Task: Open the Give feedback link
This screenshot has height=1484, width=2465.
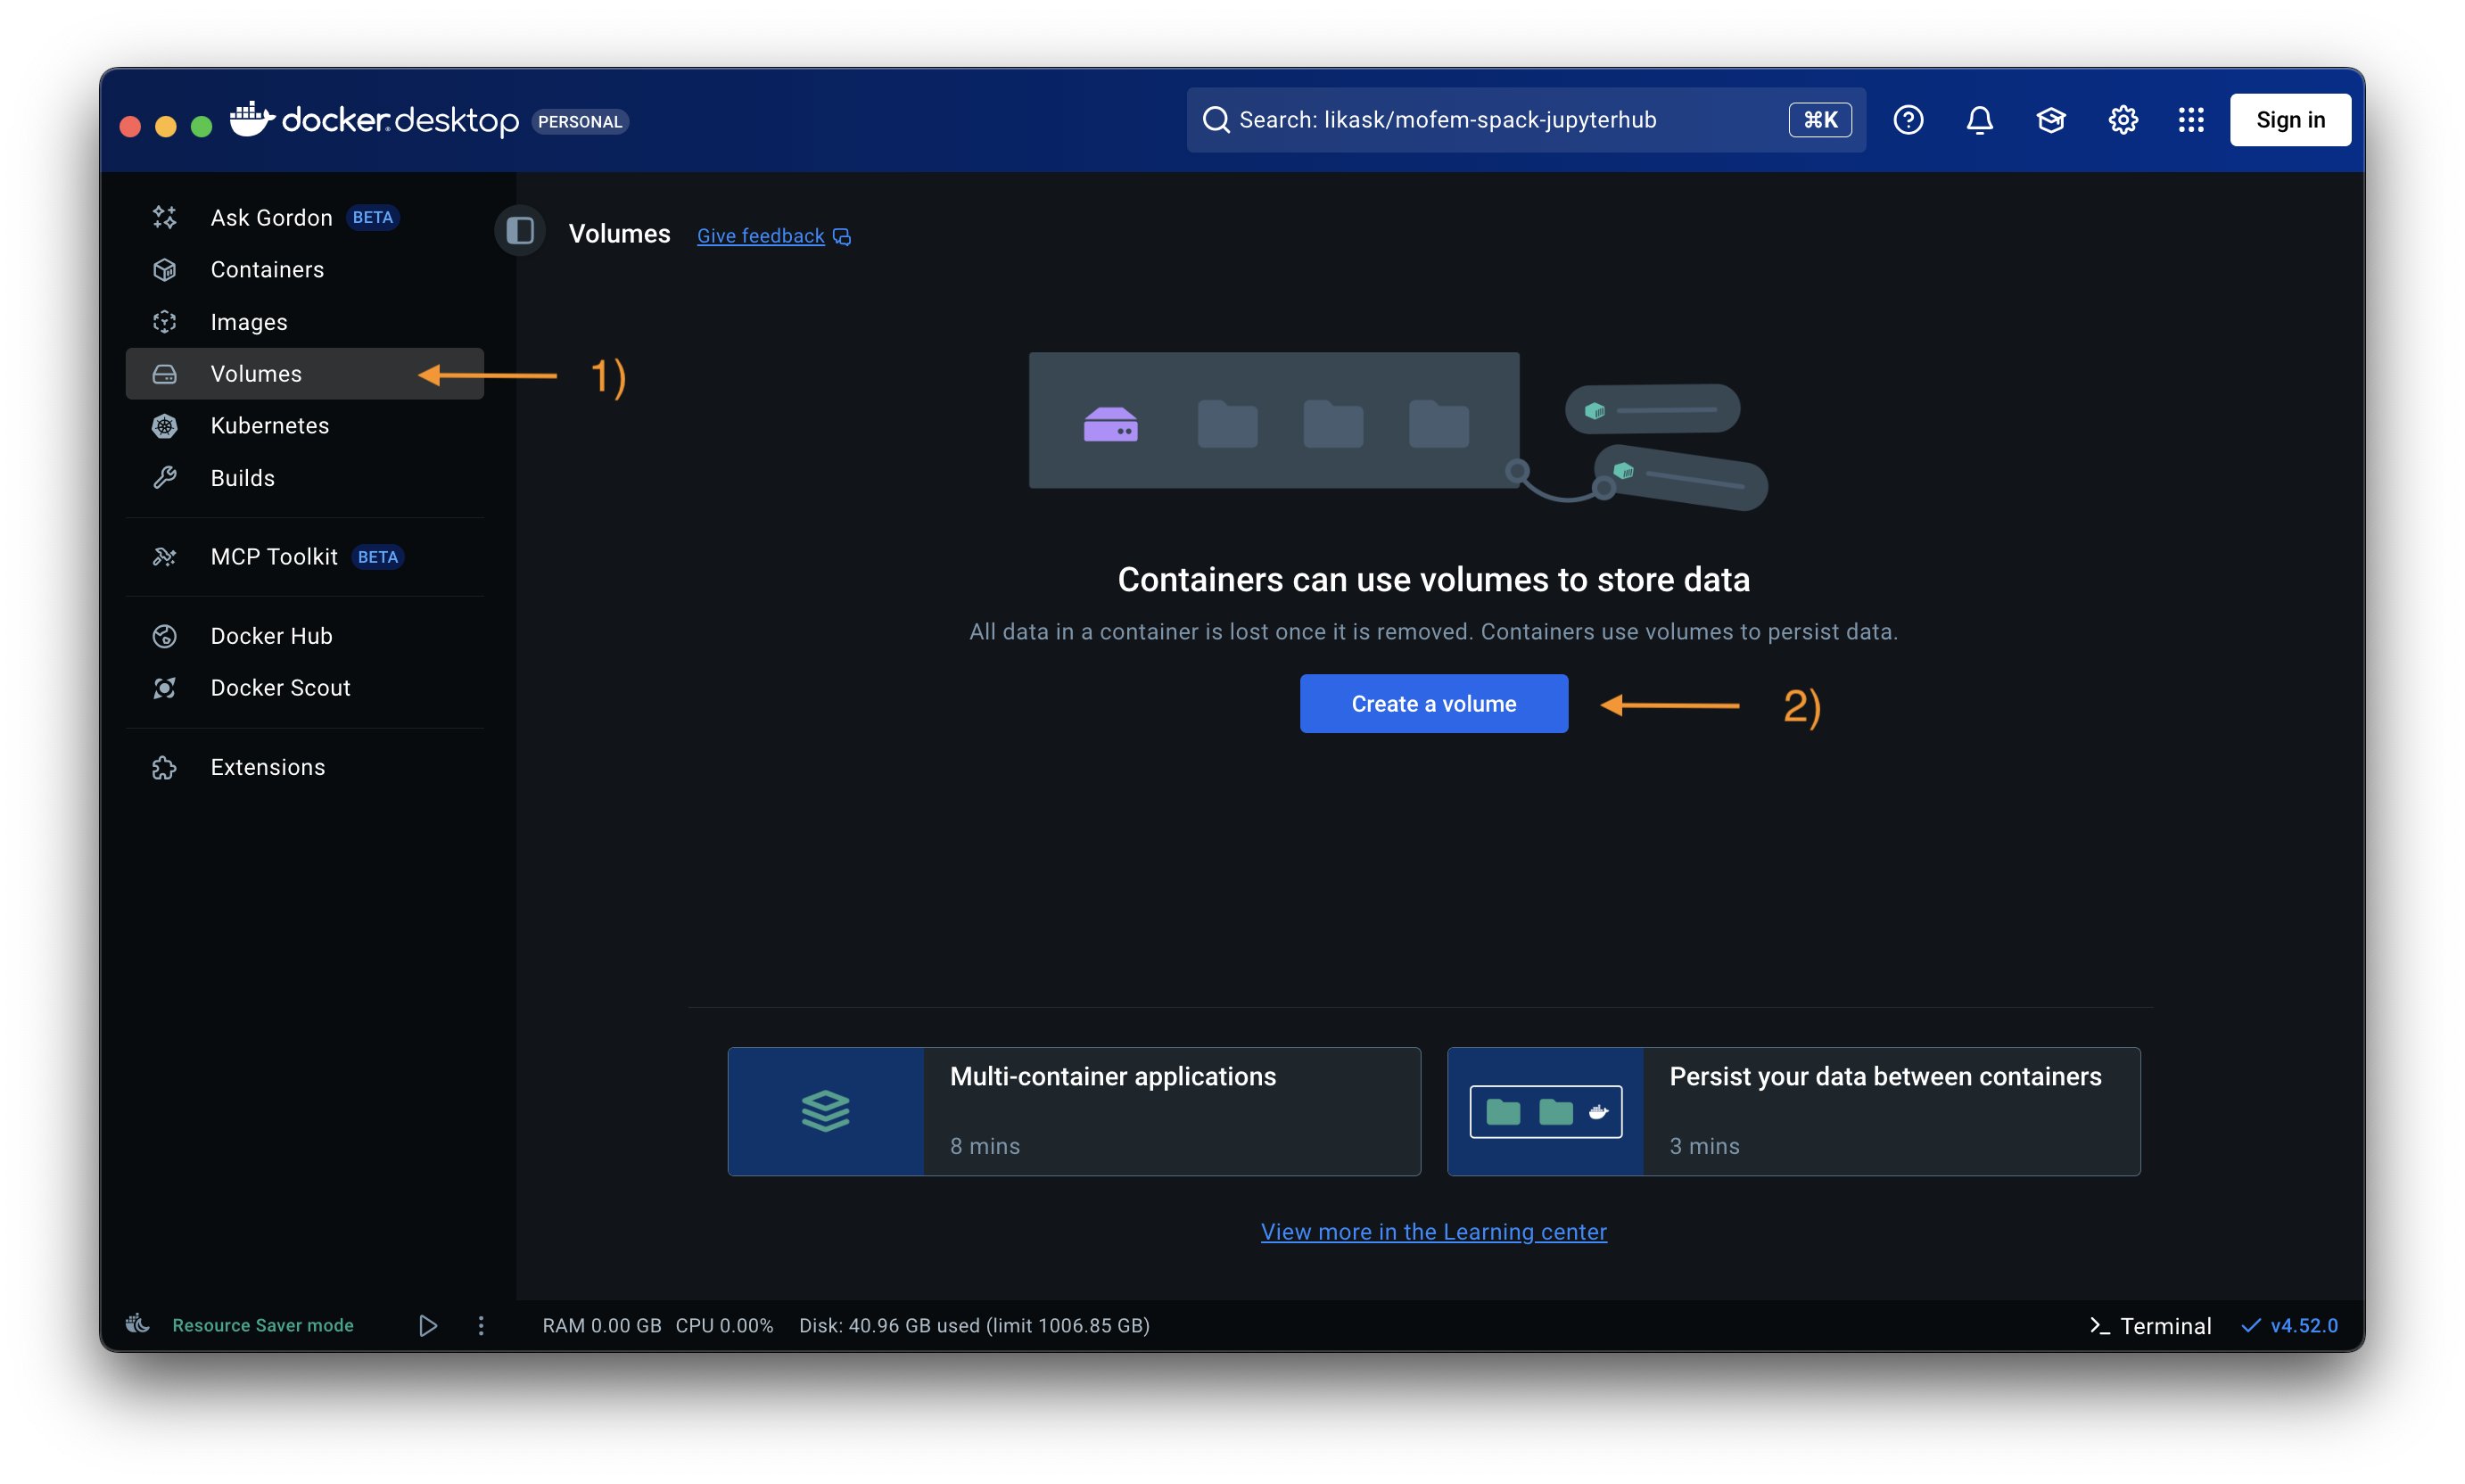Action: (x=760, y=235)
